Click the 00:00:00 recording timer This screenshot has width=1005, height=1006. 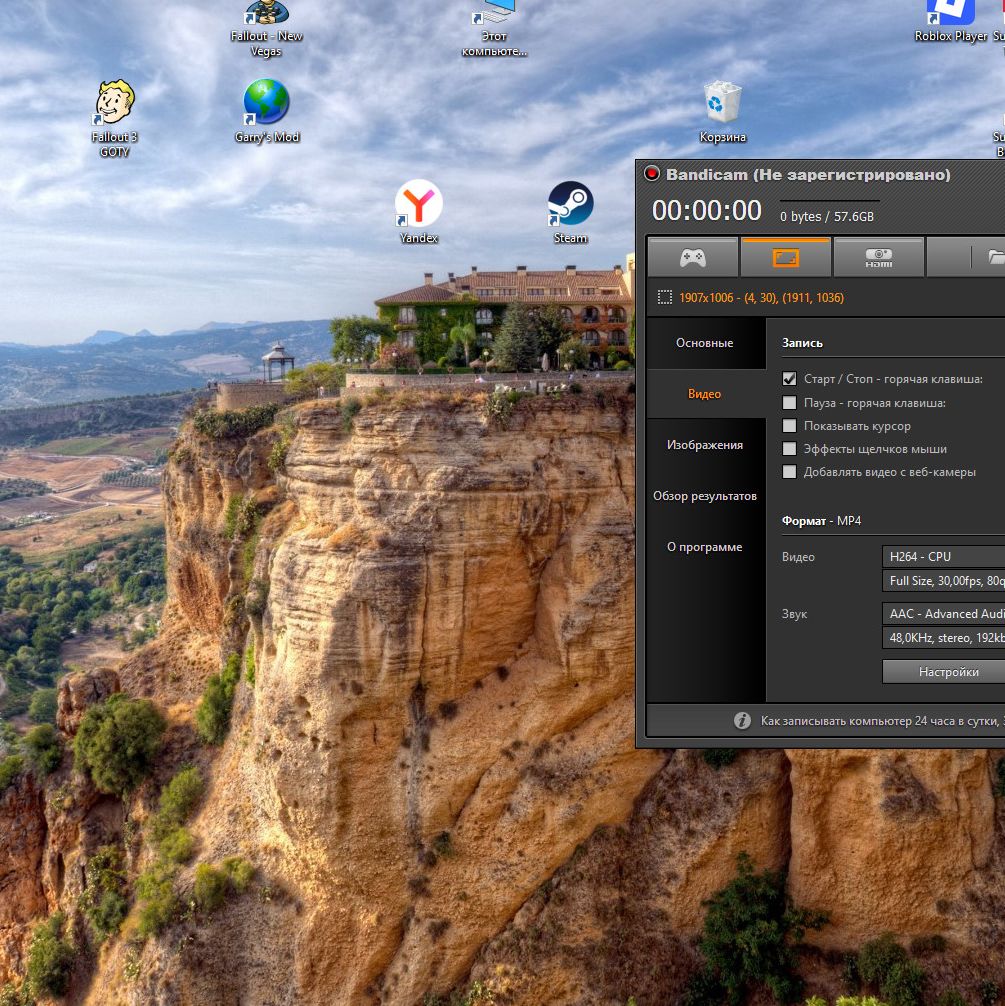tap(707, 210)
